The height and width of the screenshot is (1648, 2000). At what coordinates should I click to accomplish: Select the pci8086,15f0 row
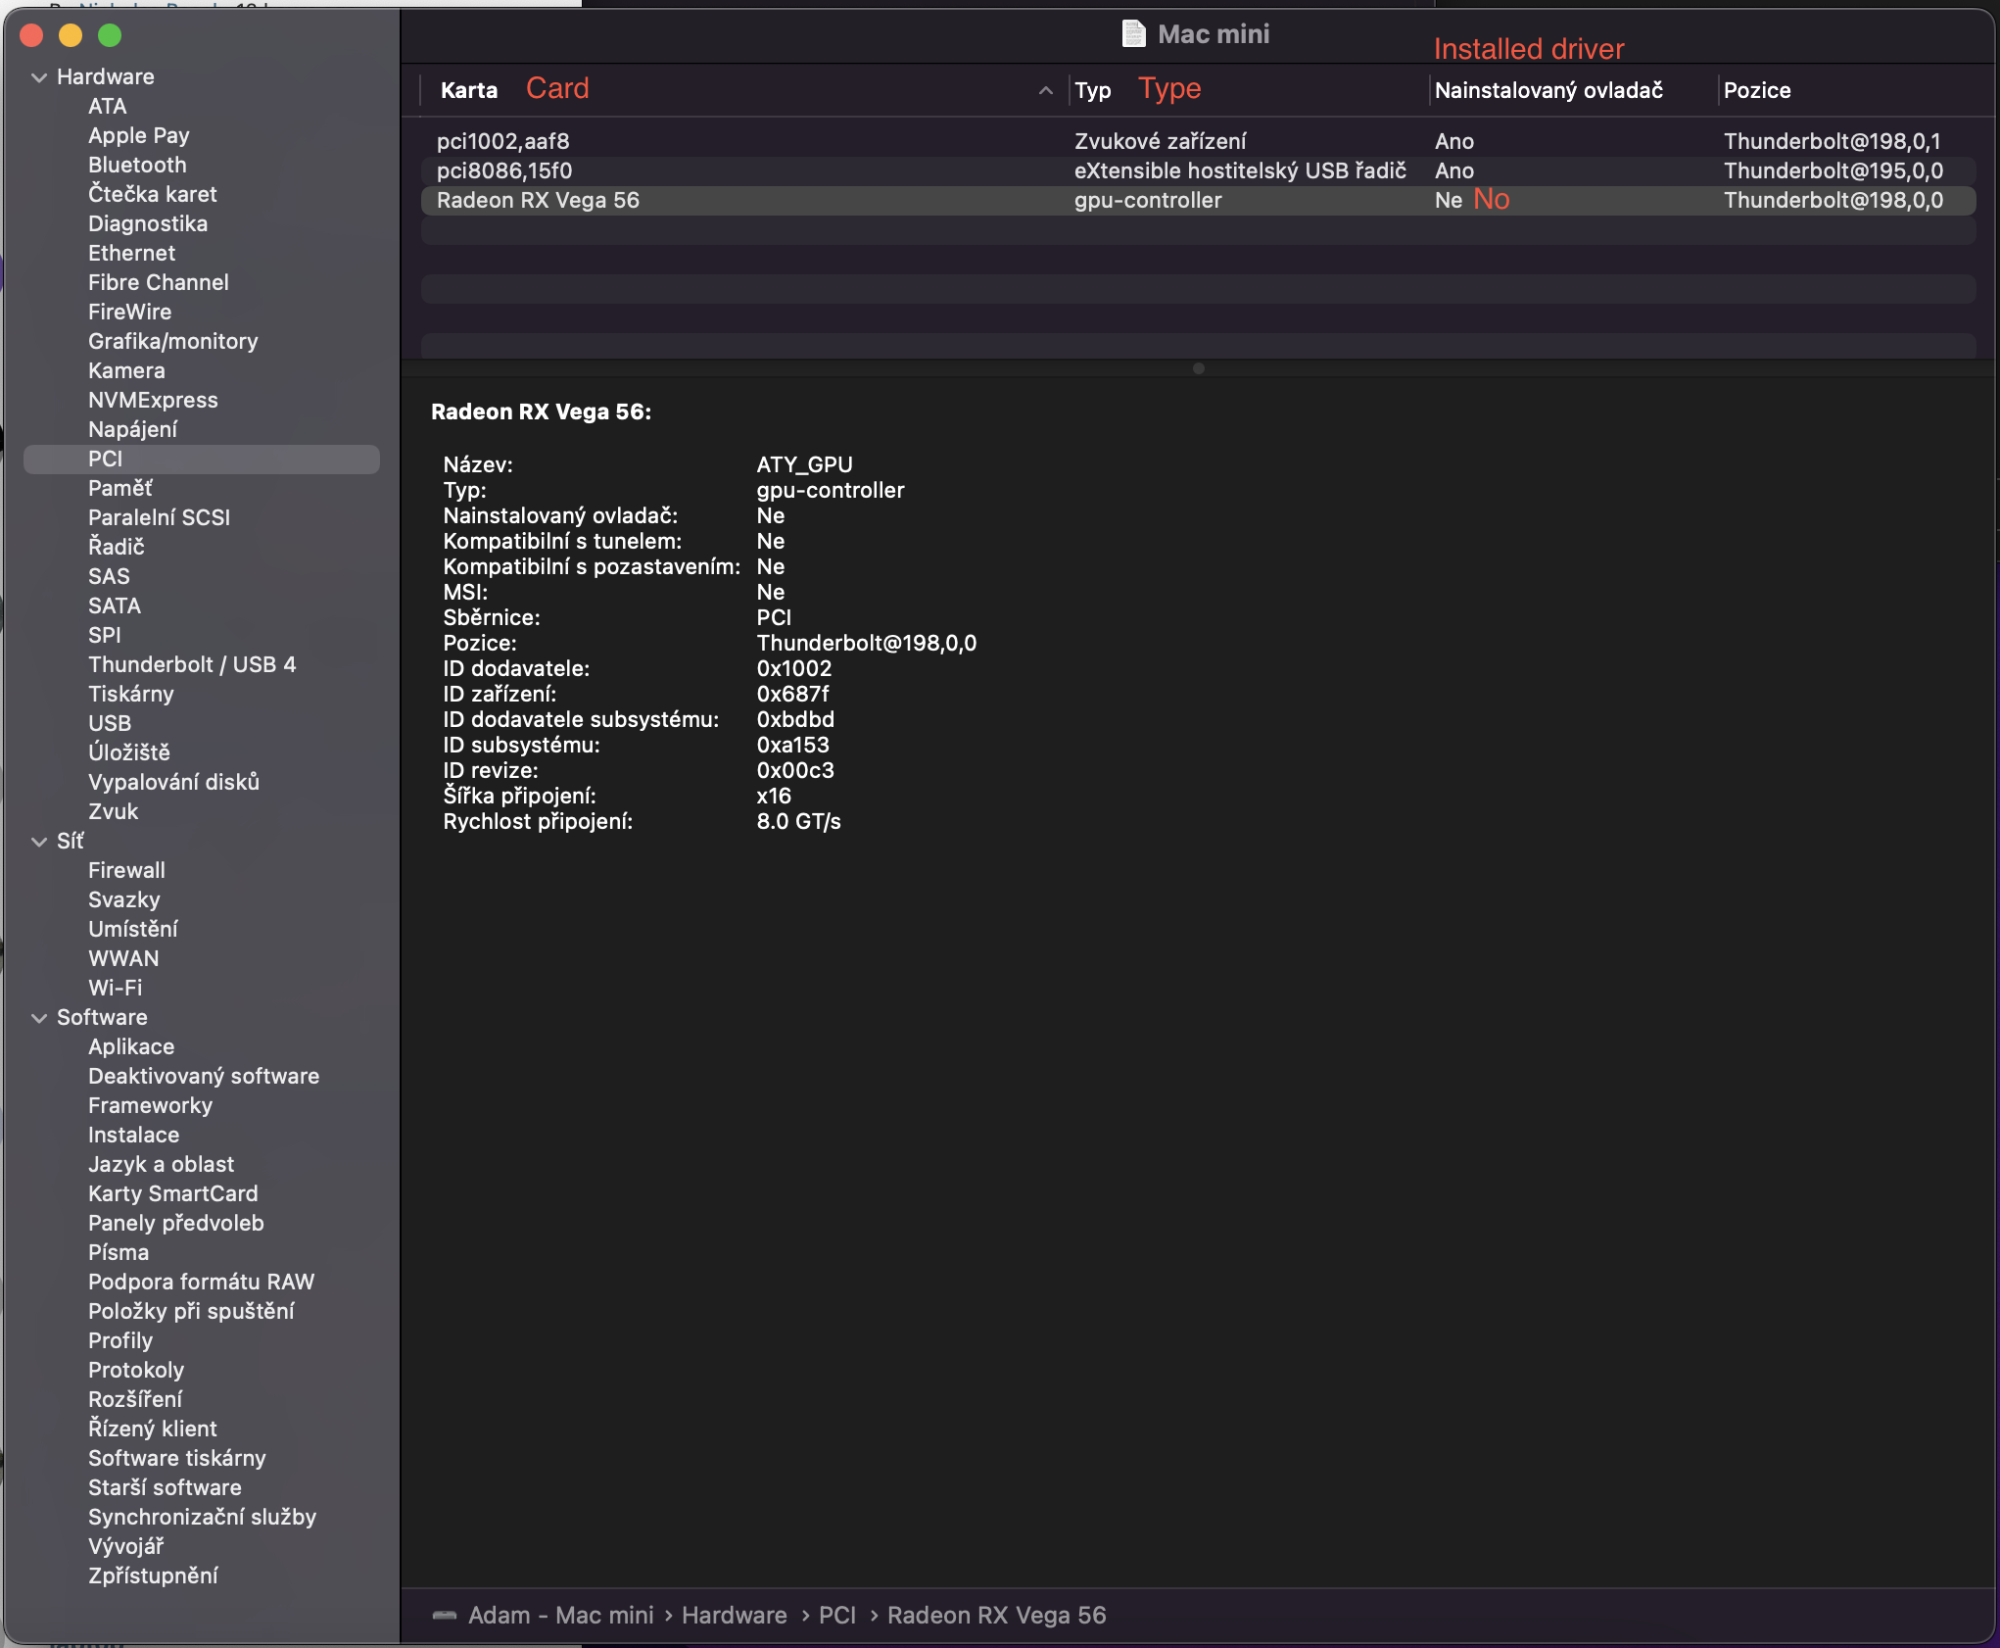[x=1197, y=171]
